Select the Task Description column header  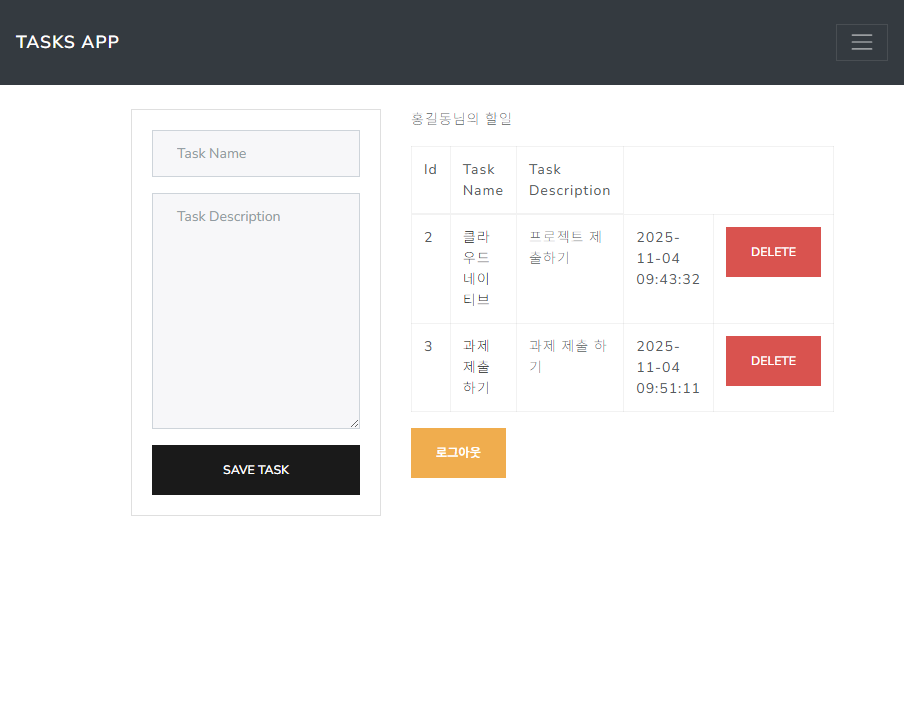pyautogui.click(x=570, y=180)
